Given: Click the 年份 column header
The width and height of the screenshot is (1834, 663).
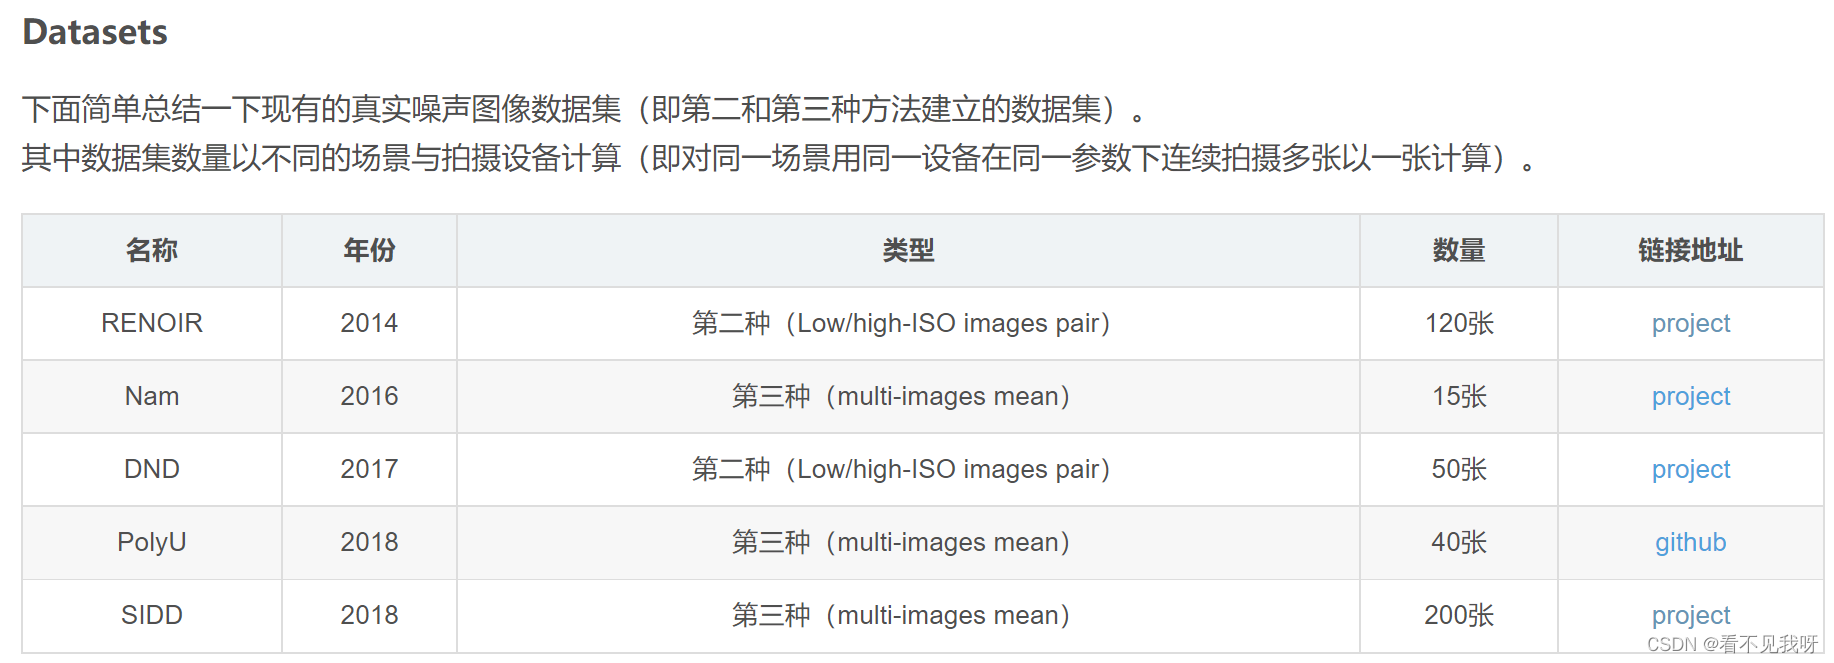Looking at the screenshot, I should [369, 250].
